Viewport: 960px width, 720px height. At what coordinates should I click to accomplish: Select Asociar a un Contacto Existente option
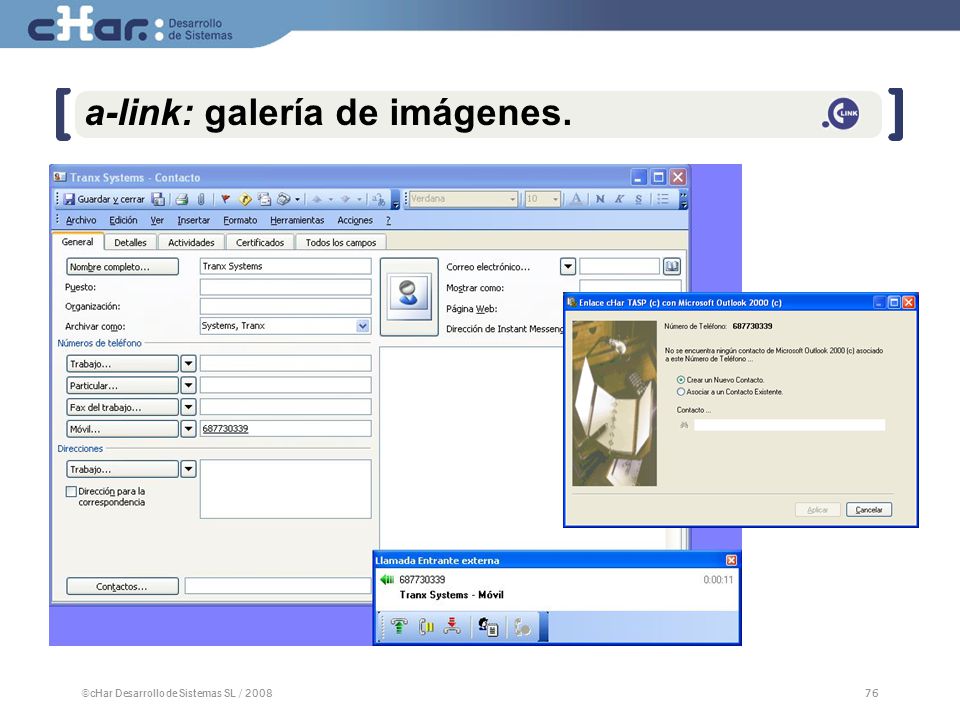[x=680, y=392]
